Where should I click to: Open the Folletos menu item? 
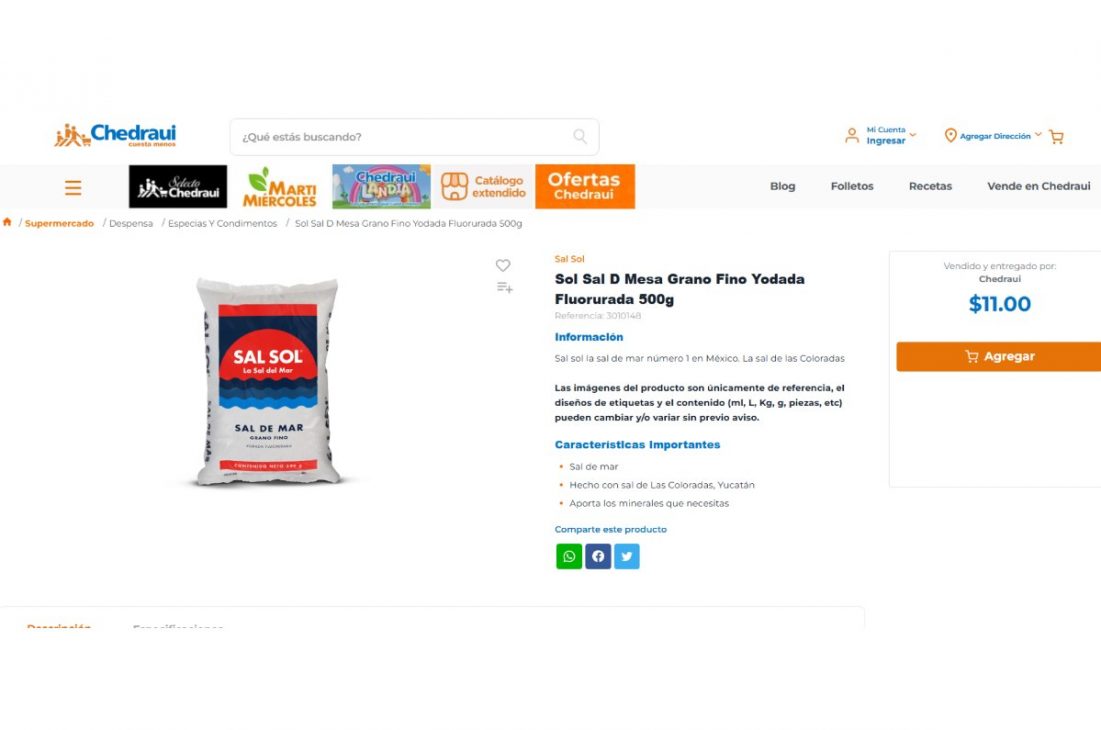coord(852,186)
